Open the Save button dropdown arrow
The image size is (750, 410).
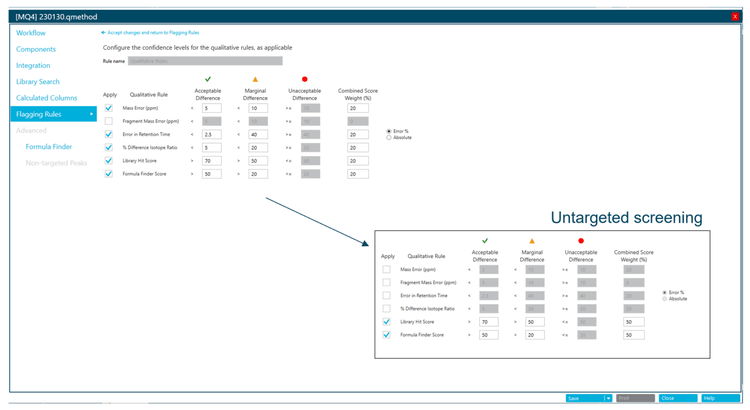point(607,398)
